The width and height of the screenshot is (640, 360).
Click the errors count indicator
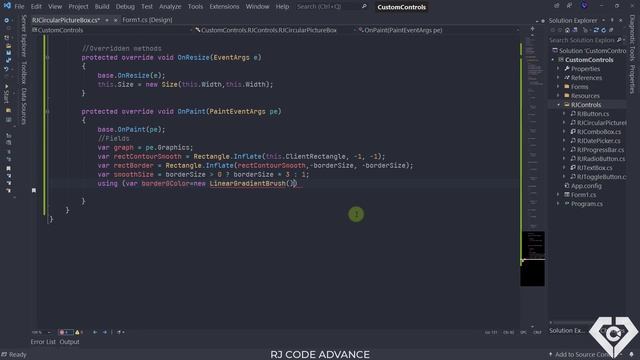click(x=65, y=332)
